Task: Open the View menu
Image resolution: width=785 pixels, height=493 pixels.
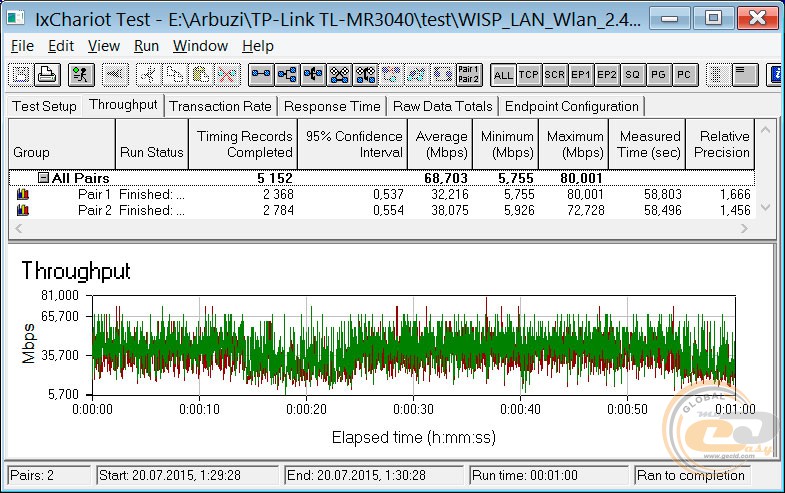Action: pos(104,46)
